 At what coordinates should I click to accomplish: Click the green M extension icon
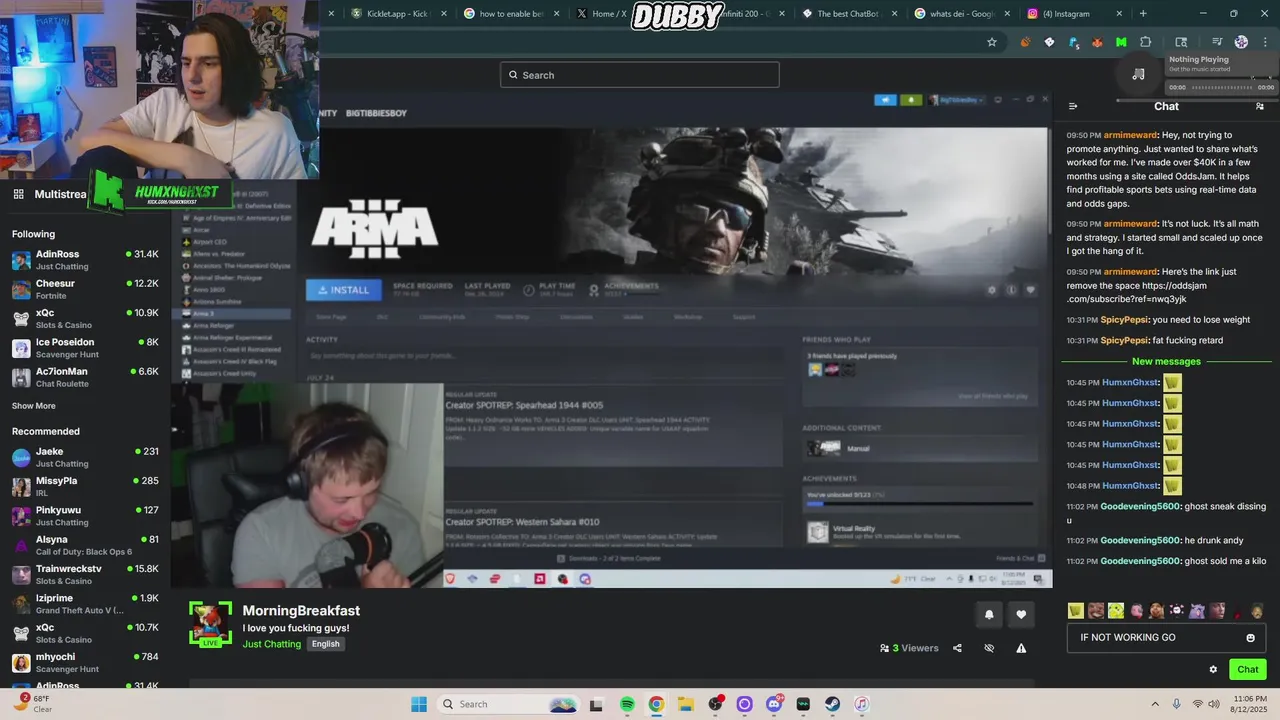point(1121,42)
